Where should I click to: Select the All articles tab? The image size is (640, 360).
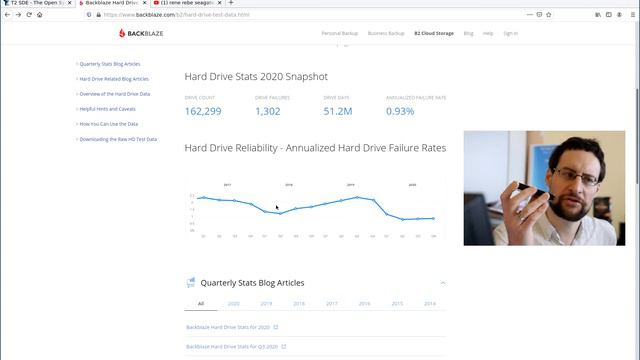(201, 304)
